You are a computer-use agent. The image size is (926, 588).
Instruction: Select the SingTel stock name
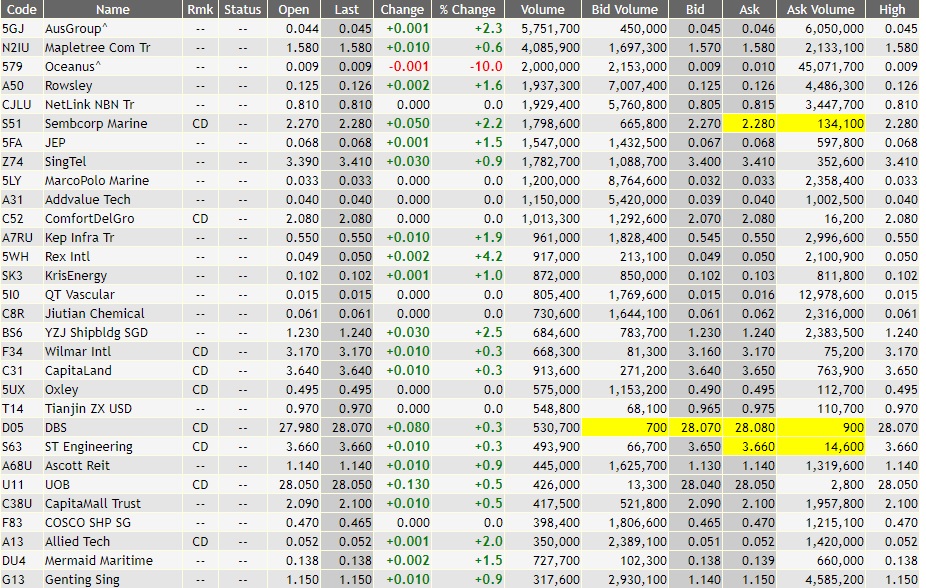point(66,162)
